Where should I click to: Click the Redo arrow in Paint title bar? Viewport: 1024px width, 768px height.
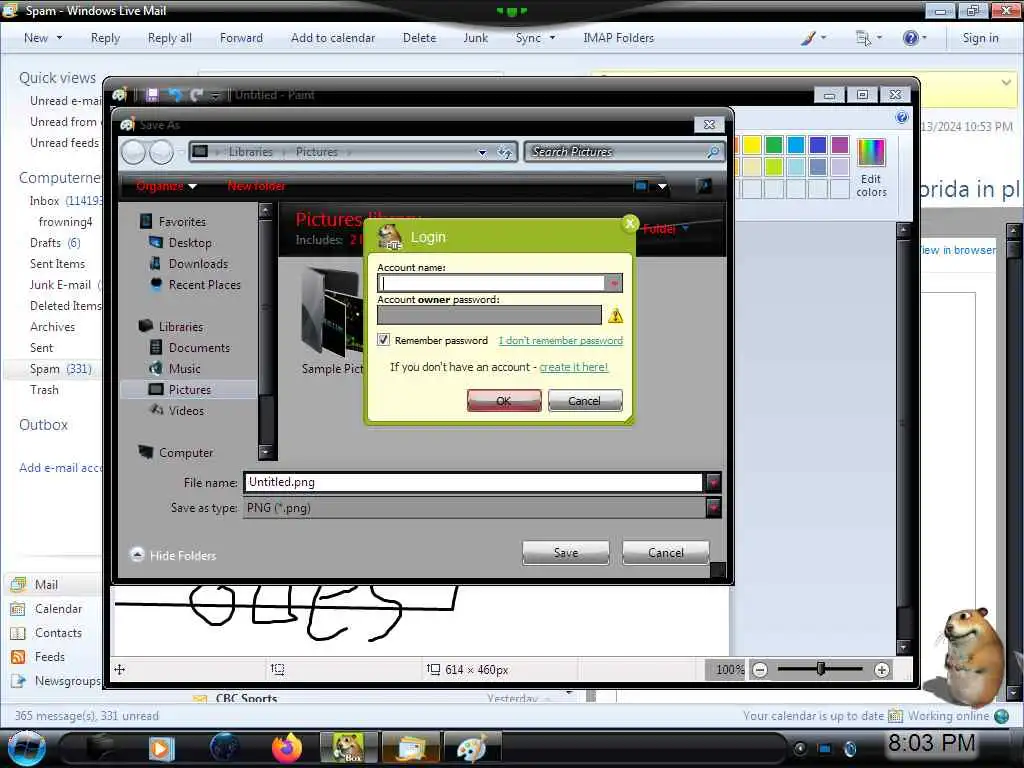click(x=197, y=95)
